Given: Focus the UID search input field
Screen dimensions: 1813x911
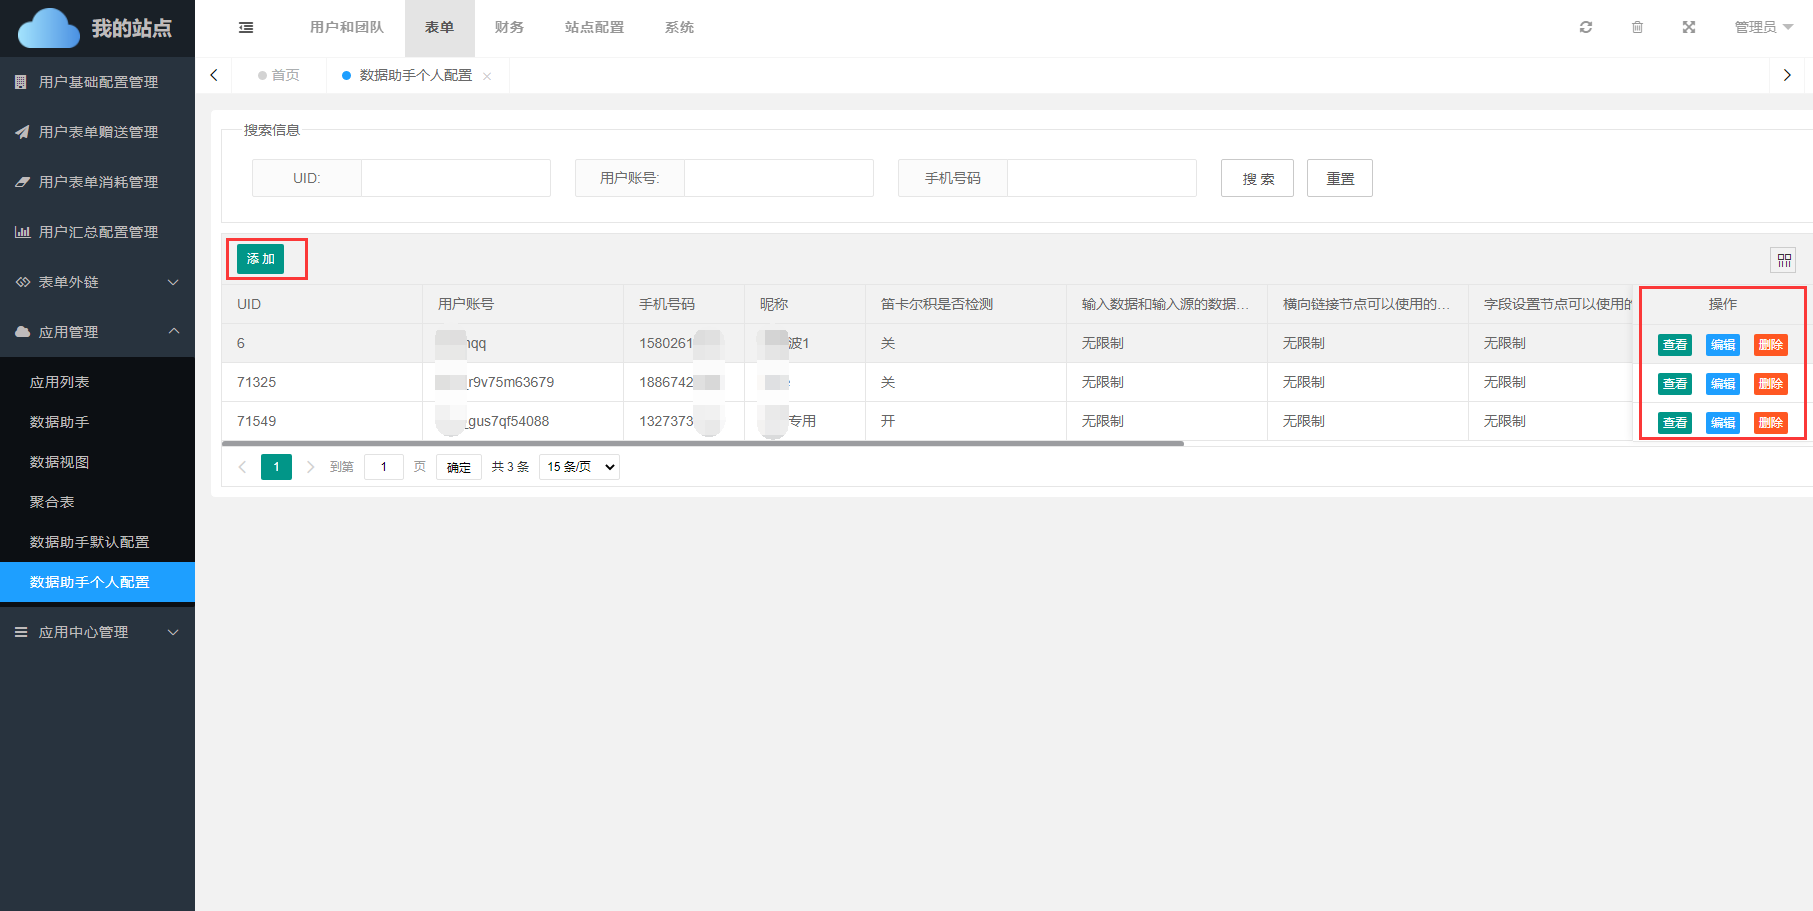Looking at the screenshot, I should (x=455, y=178).
